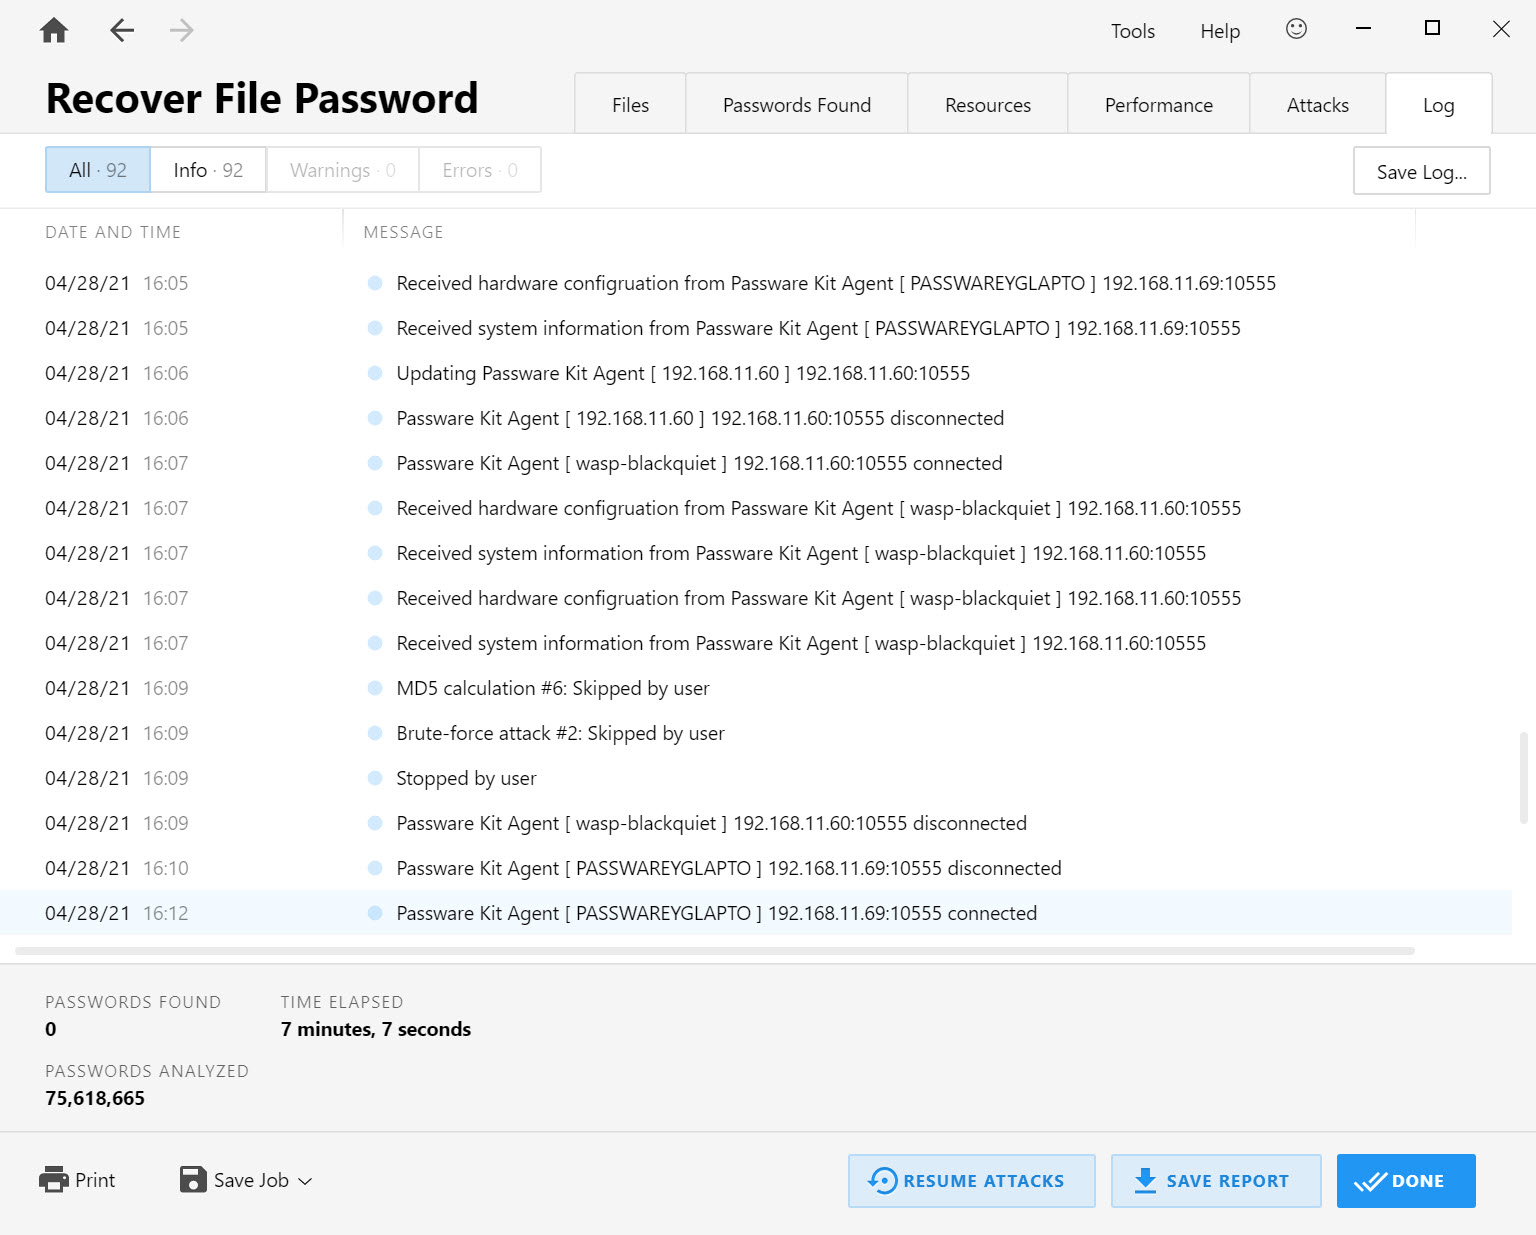Select the 16:12 PASSWAREYGLAPTO connected message
Screen dimensions: 1536x1235
click(716, 913)
